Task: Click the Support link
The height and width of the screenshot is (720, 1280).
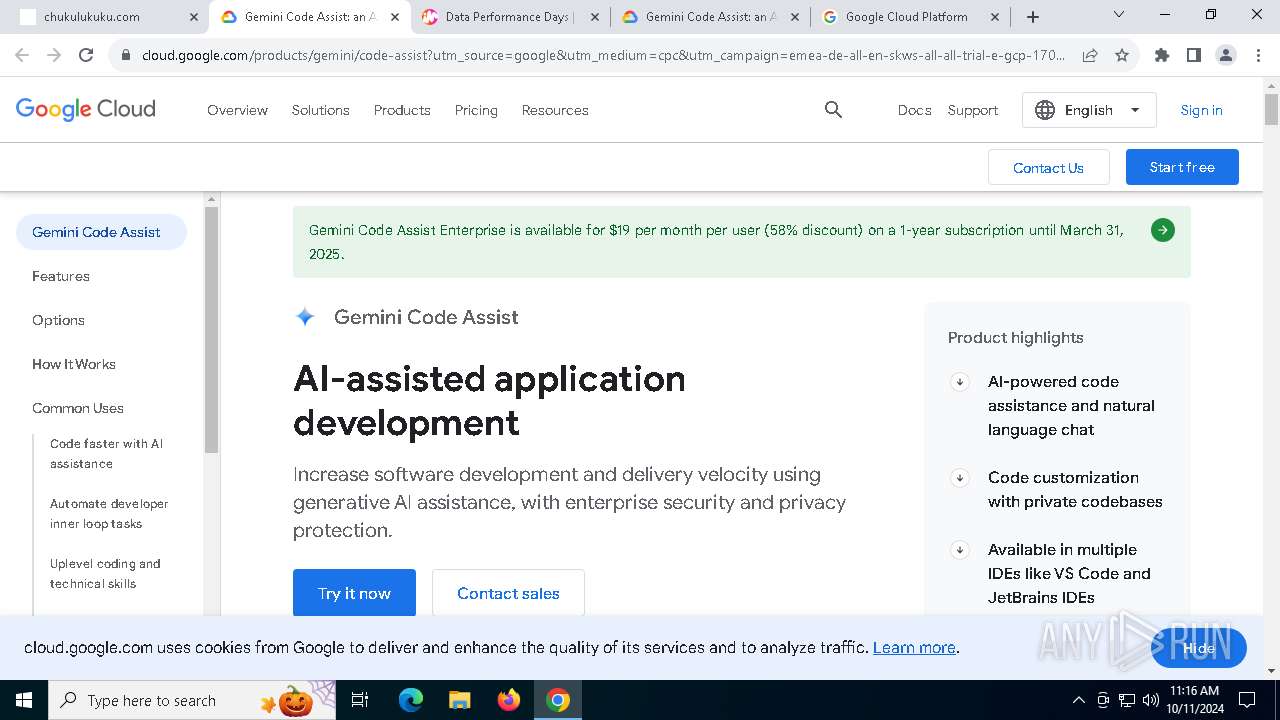Action: pyautogui.click(x=973, y=110)
